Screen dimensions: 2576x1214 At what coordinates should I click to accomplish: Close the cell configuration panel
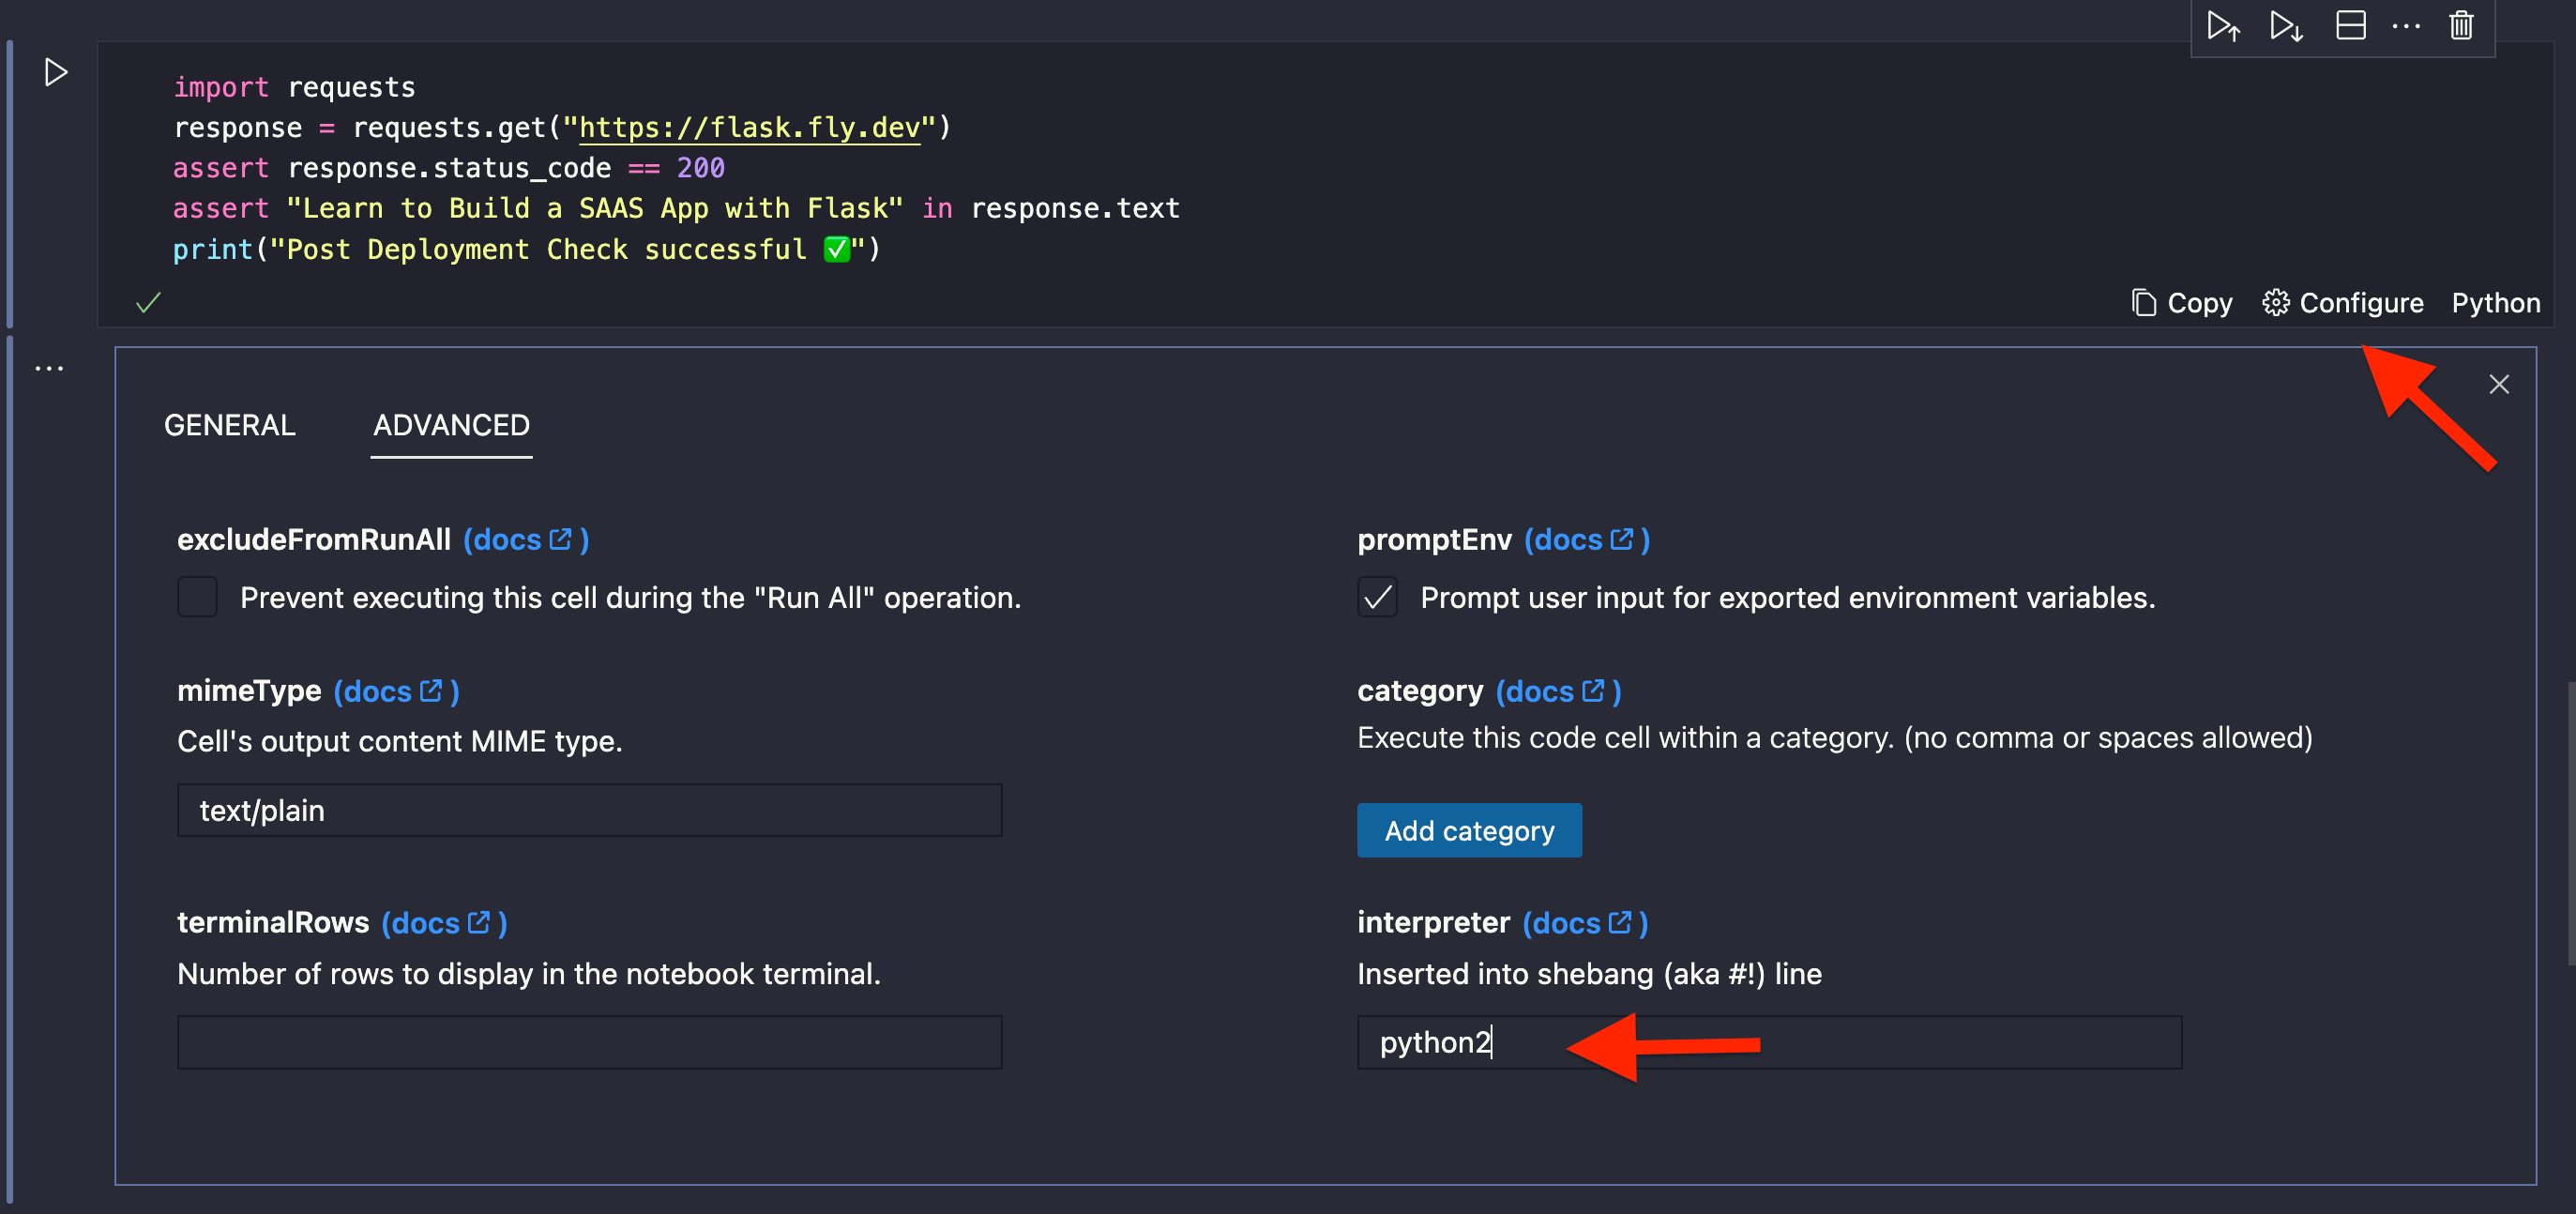pyautogui.click(x=2498, y=384)
